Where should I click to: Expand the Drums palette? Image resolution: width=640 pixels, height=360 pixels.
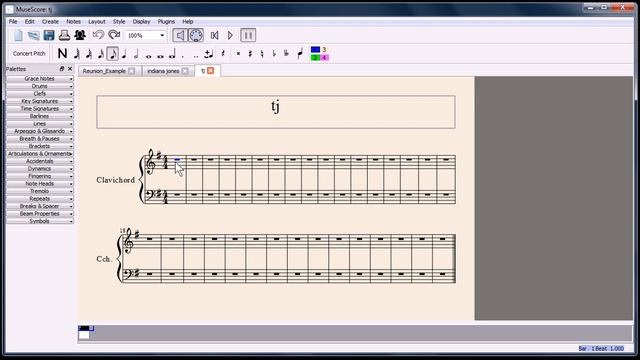40,86
